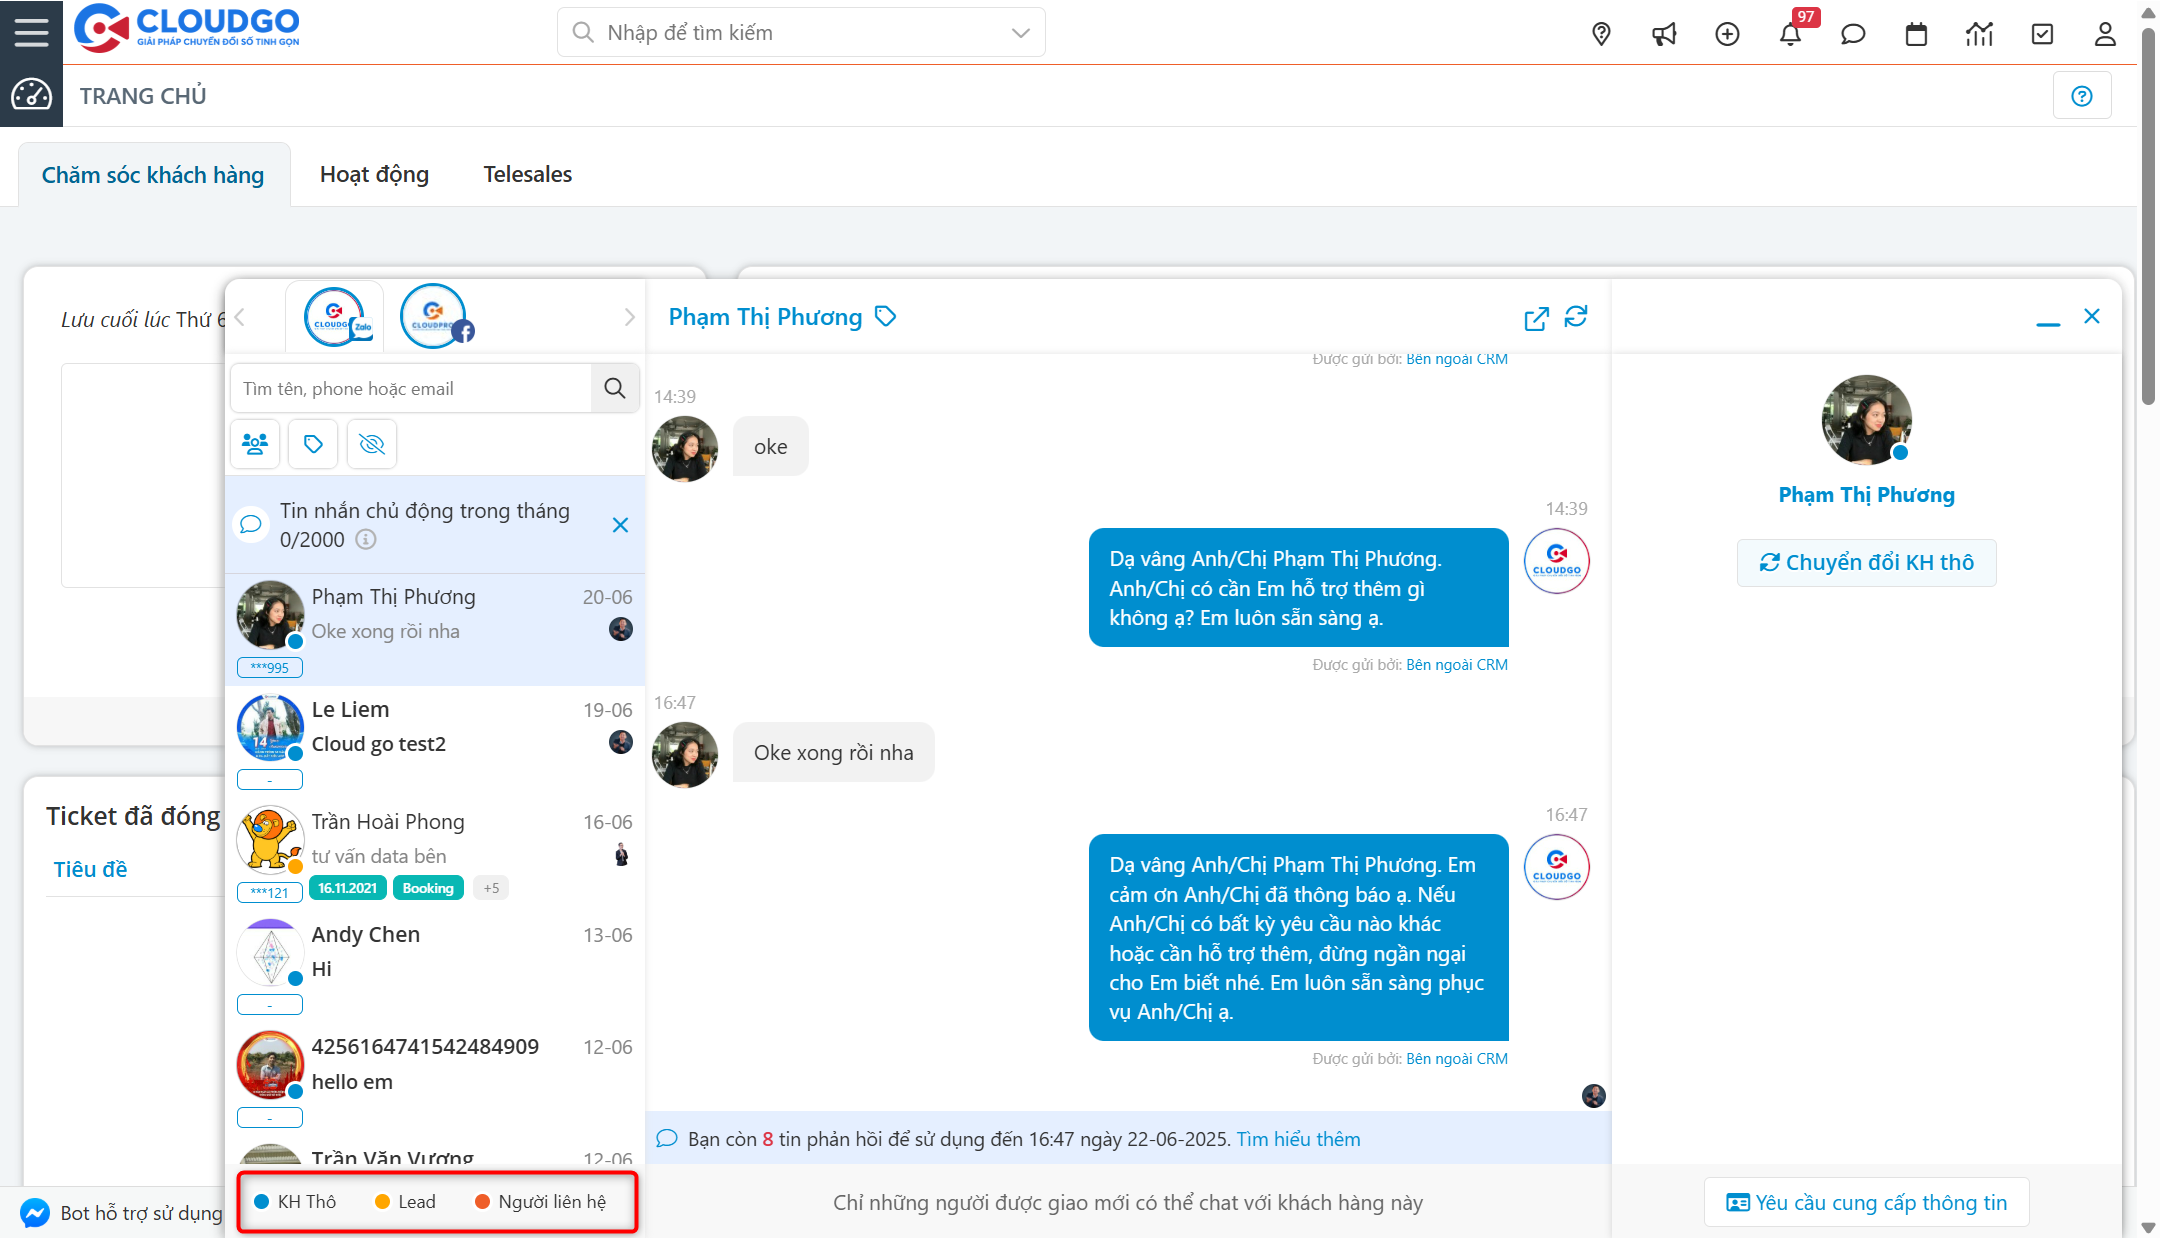2160x1238 pixels.
Task: Click the right arrow next to channel avatars
Action: [629, 316]
